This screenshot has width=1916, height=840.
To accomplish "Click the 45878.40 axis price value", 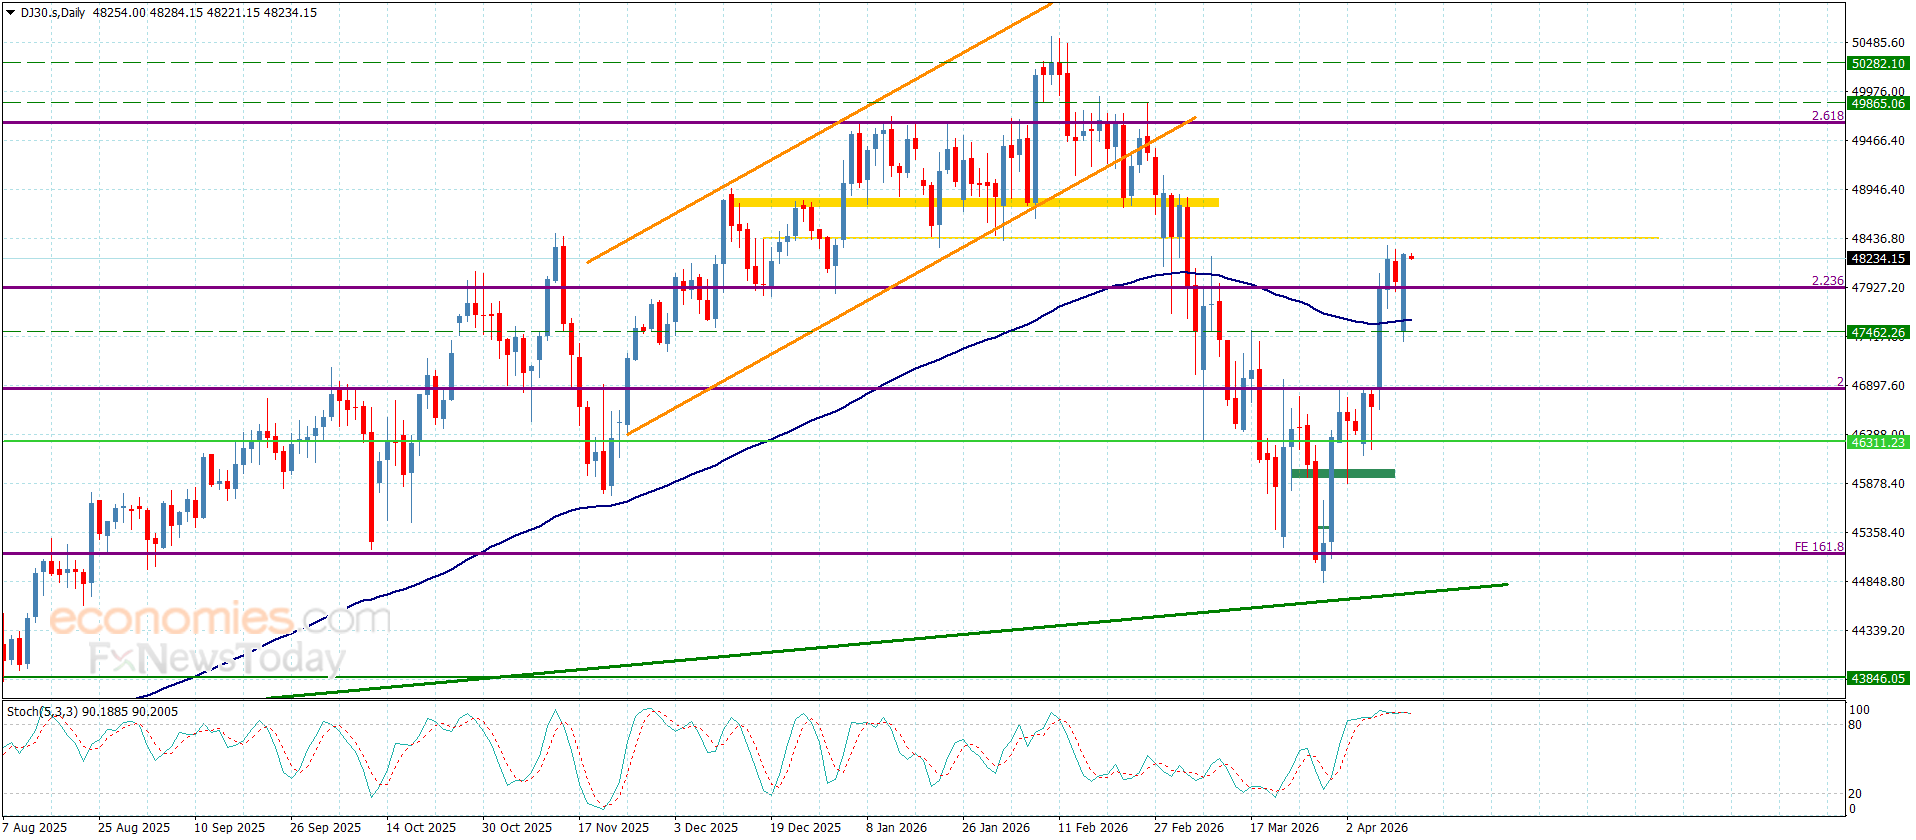I will (1878, 484).
